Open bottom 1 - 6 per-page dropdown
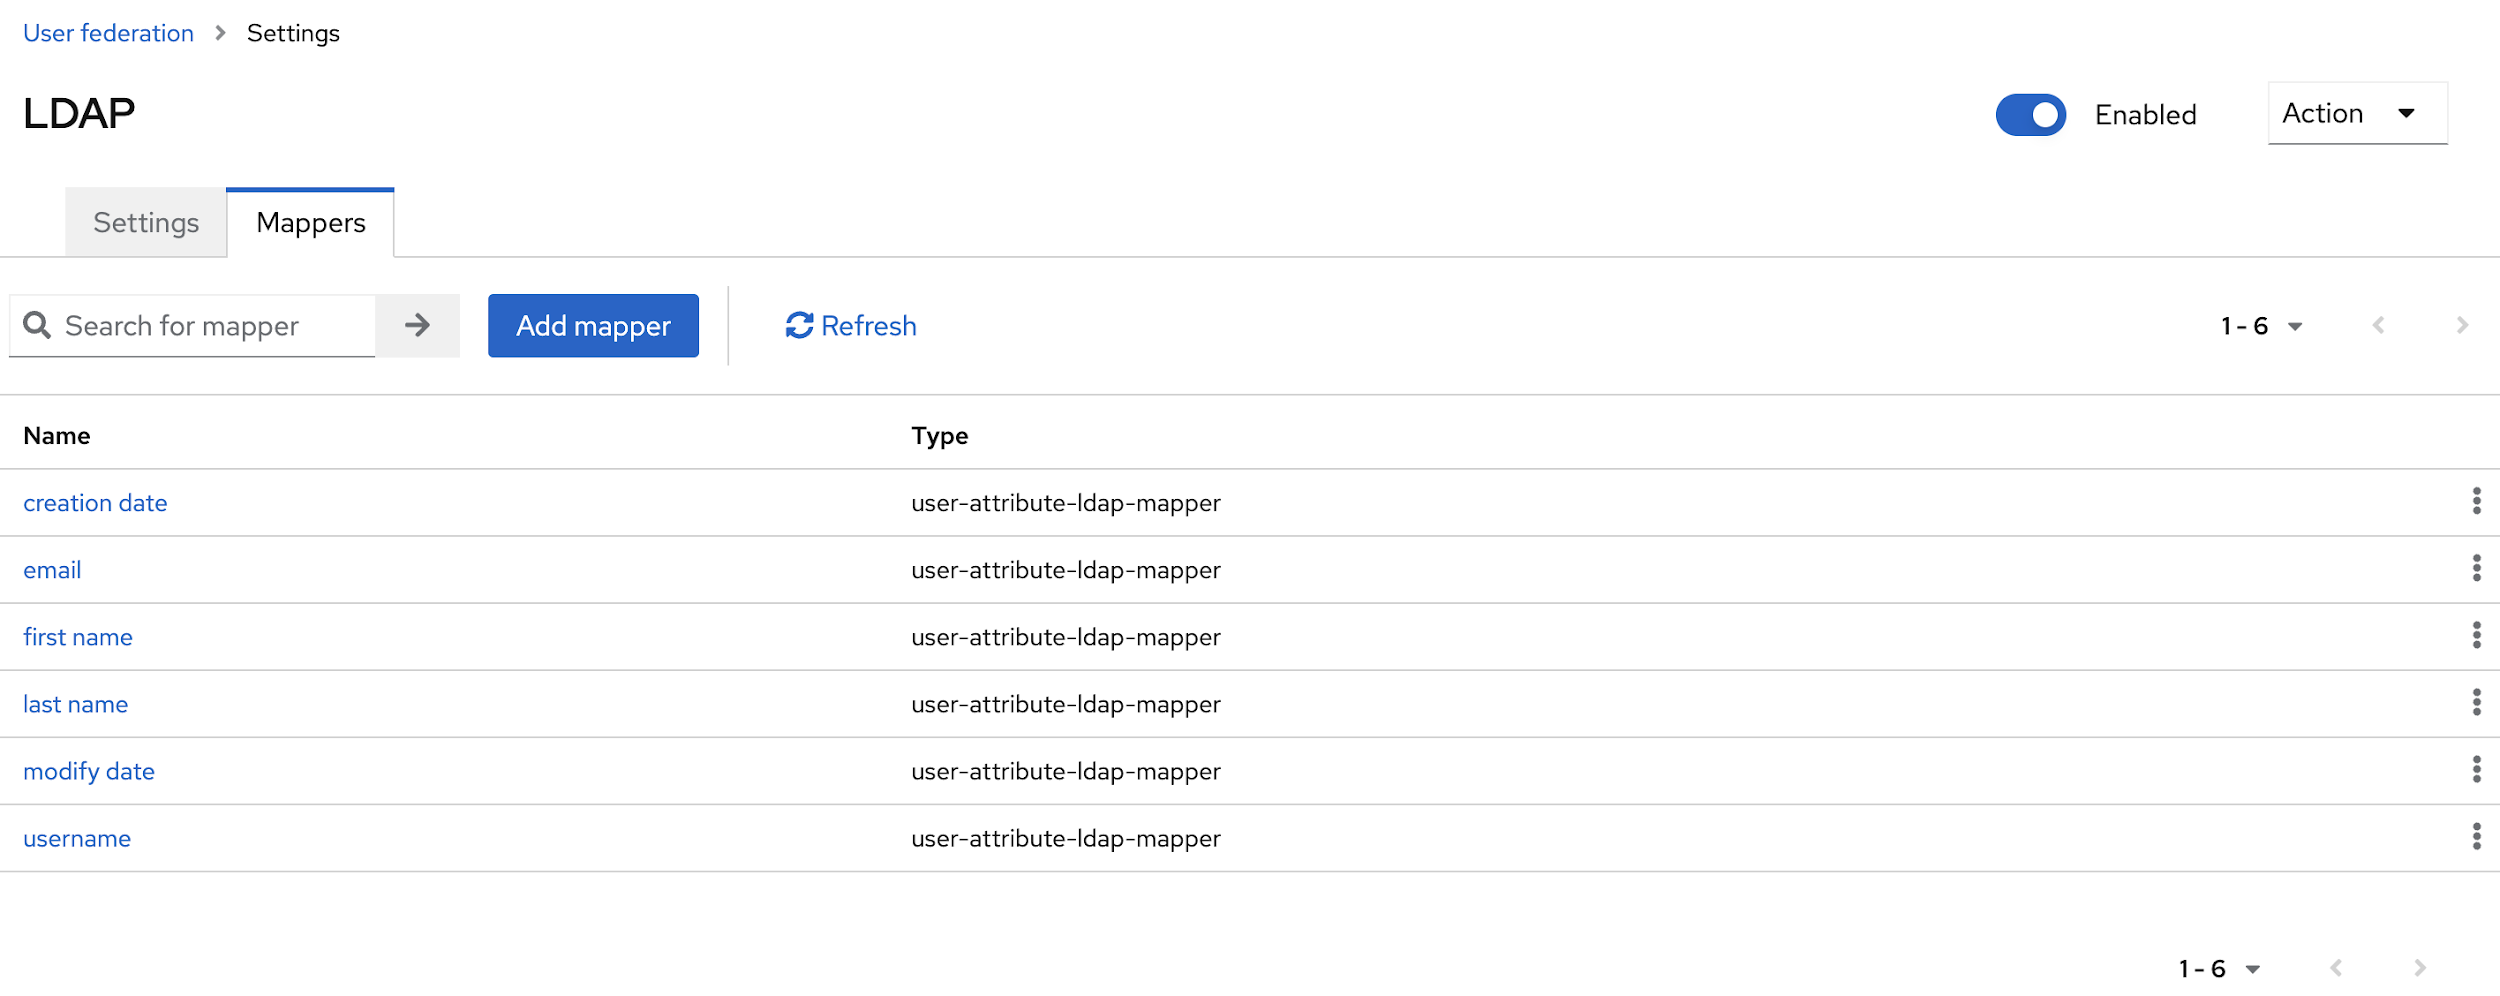Screen dimensions: 2500x996 pyautogui.click(x=2219, y=968)
